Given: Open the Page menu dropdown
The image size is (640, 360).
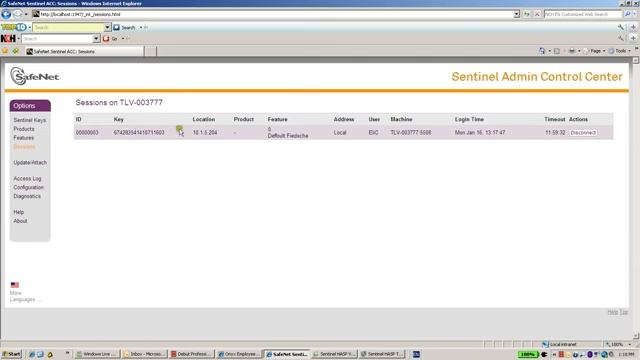Looking at the screenshot, I should pos(594,51).
